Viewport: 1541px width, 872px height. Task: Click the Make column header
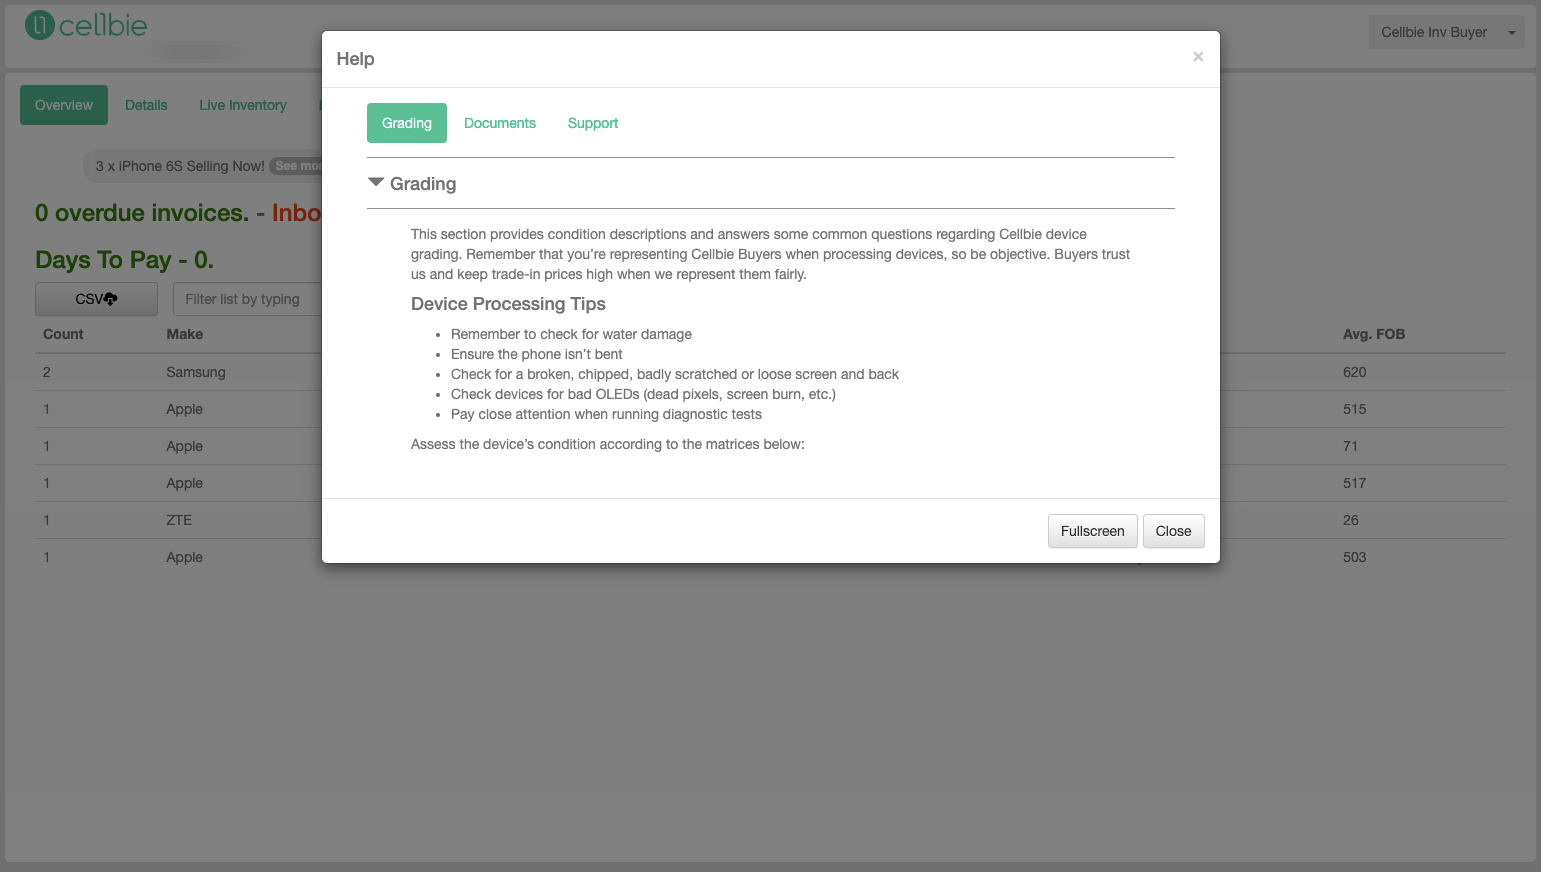coord(185,334)
